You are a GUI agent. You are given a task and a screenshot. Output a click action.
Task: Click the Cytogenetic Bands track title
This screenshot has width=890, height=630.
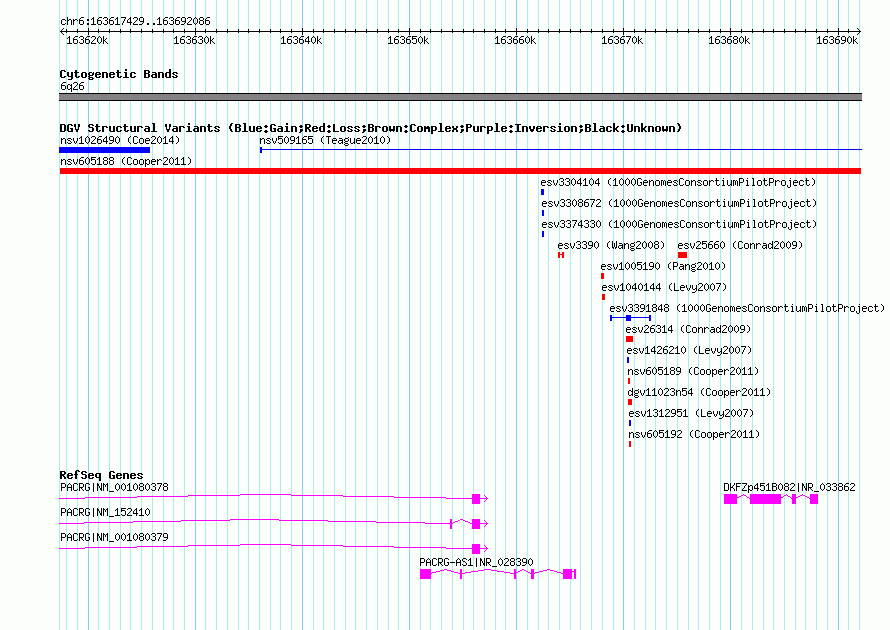point(119,74)
